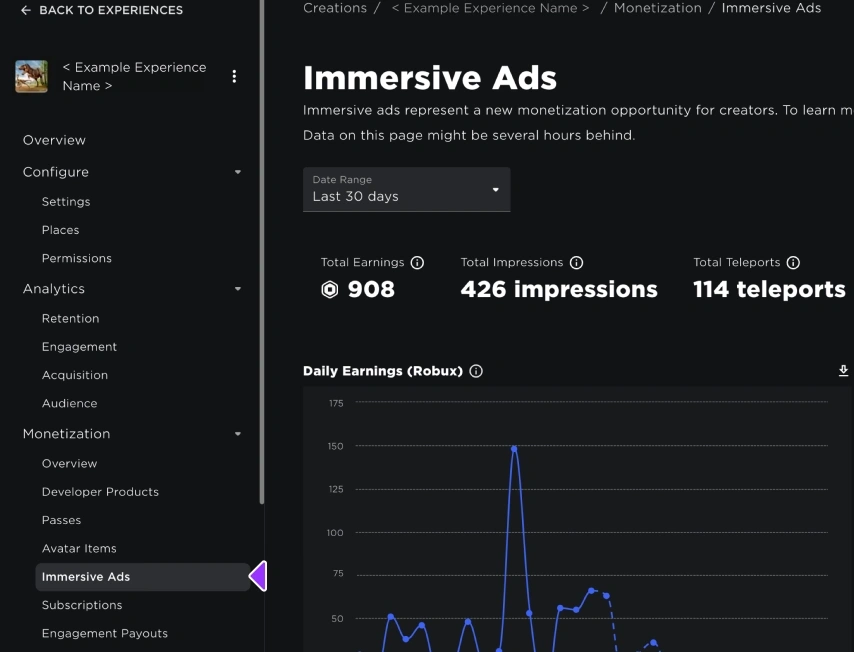Viewport: 854px width, 652px height.
Task: Click the 114 teleports value
Action: coord(769,289)
